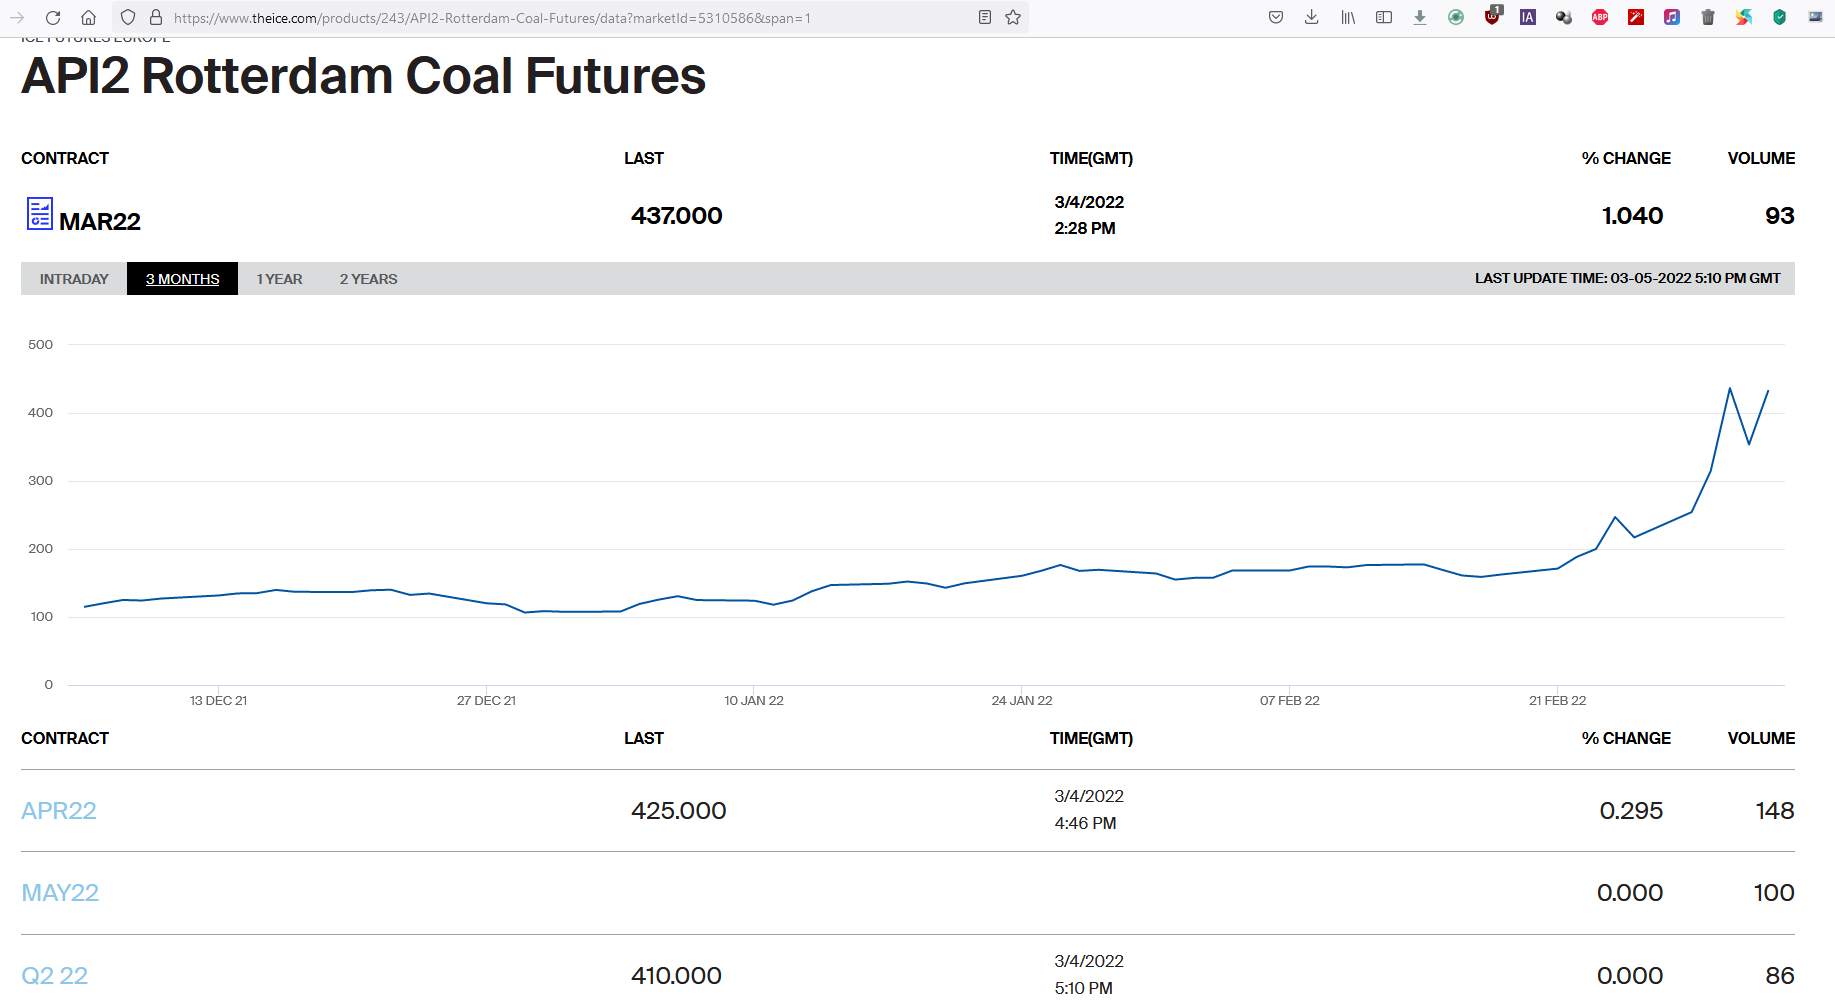Toggle reader view in the address bar
This screenshot has width=1835, height=1005.
[x=985, y=18]
